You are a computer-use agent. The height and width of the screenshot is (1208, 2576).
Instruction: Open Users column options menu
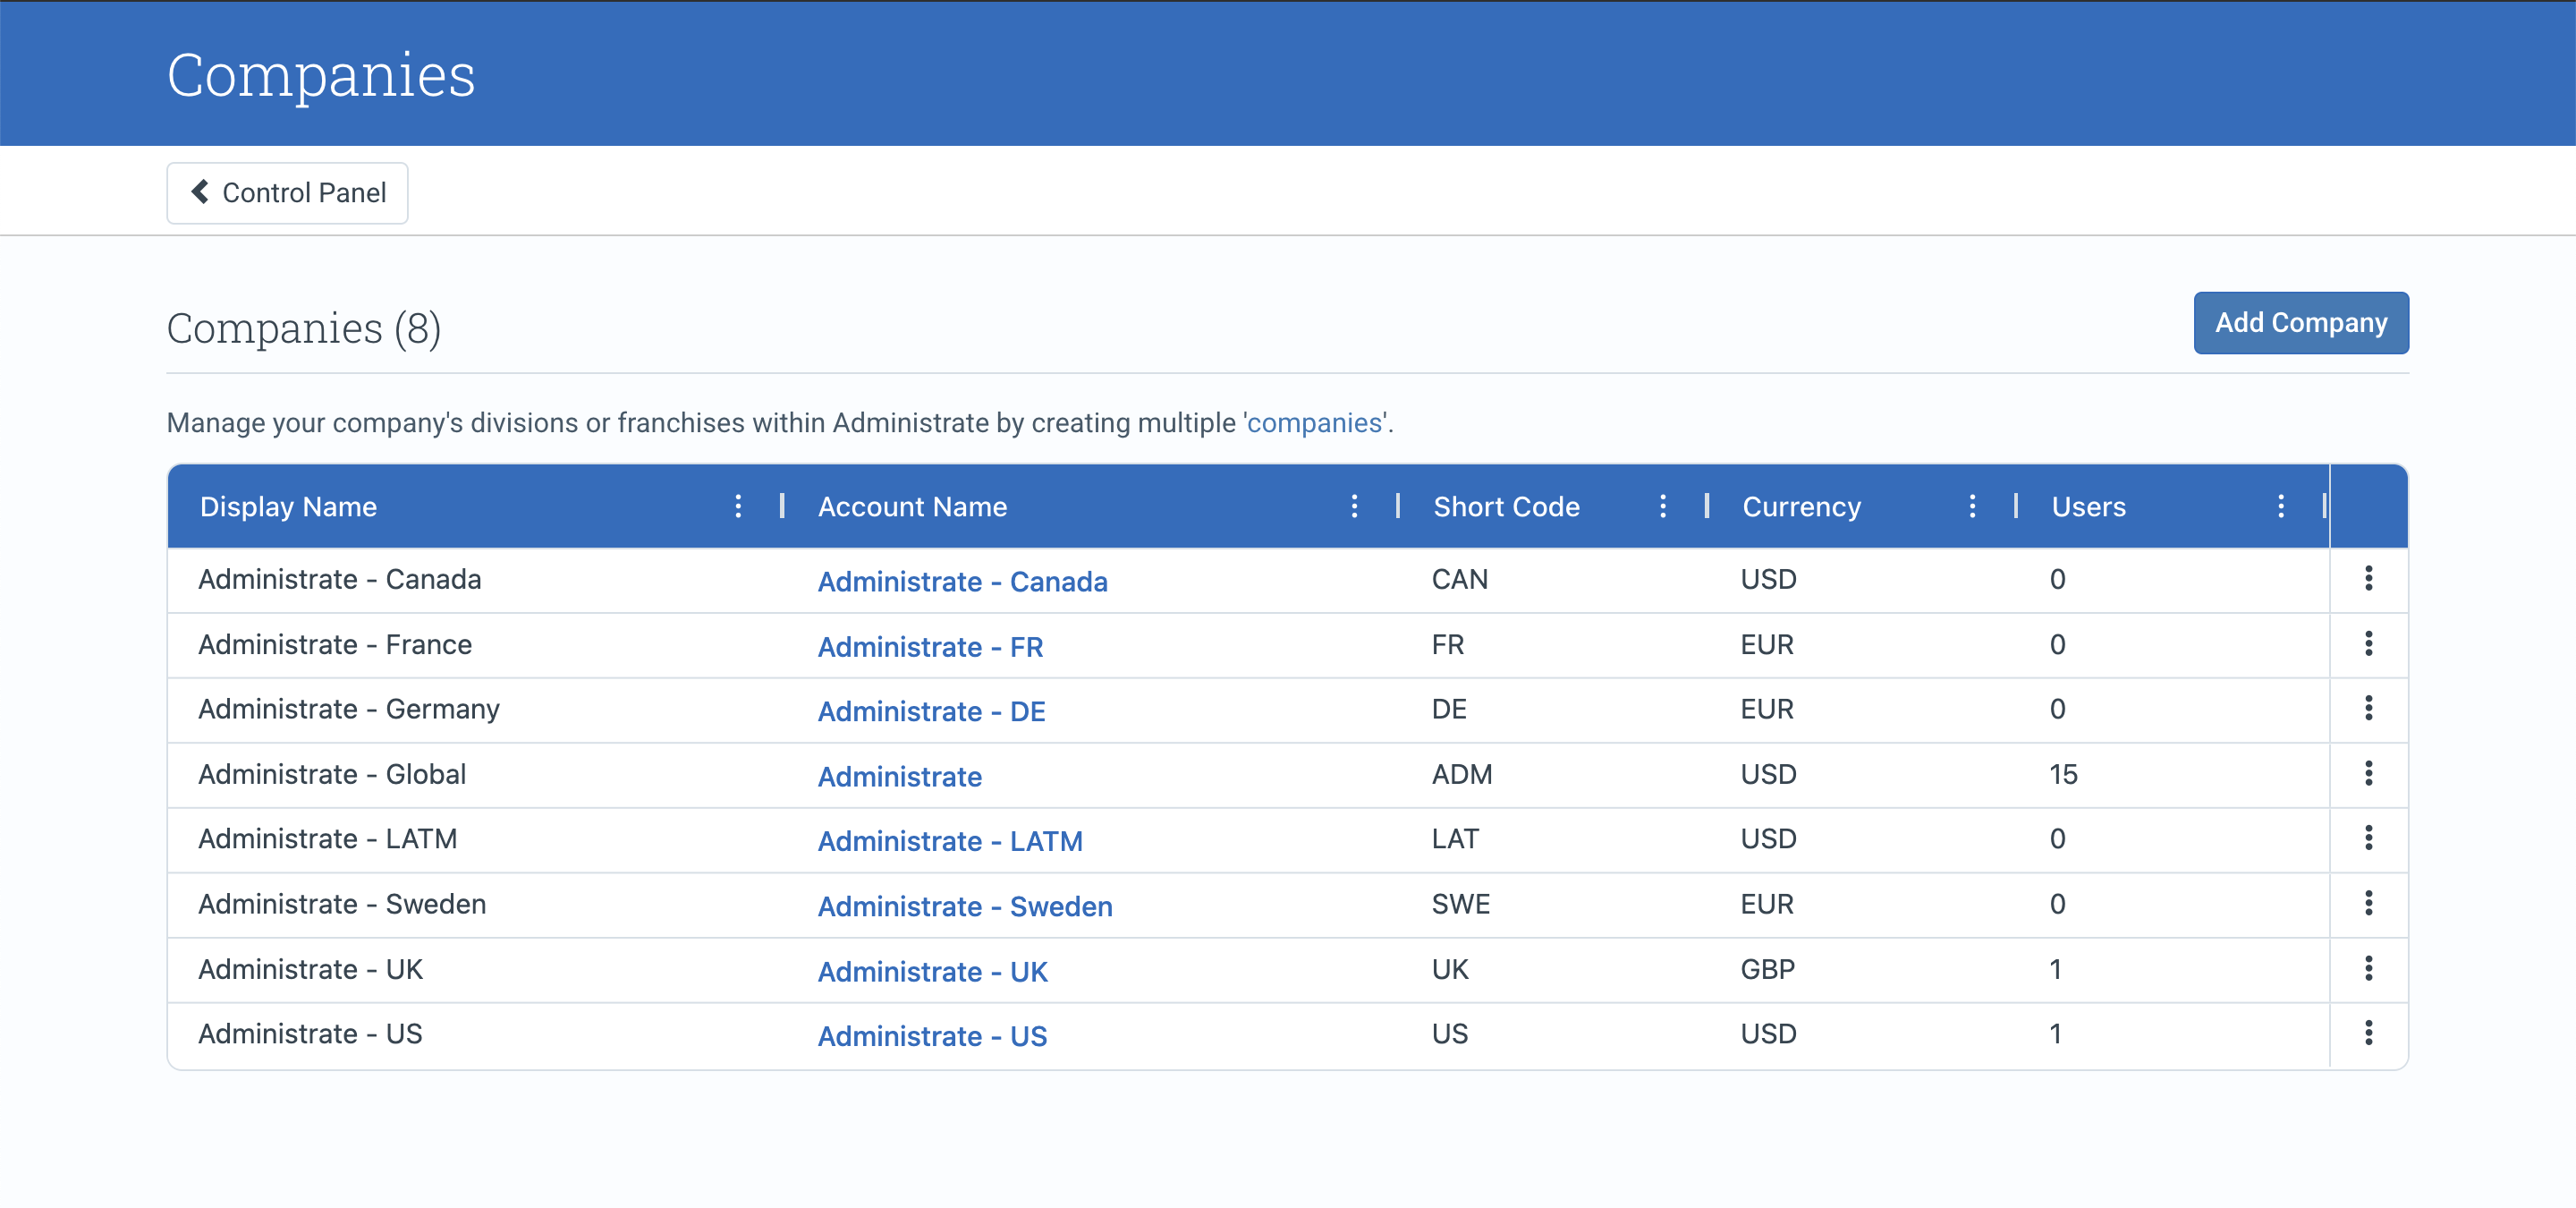point(2280,506)
